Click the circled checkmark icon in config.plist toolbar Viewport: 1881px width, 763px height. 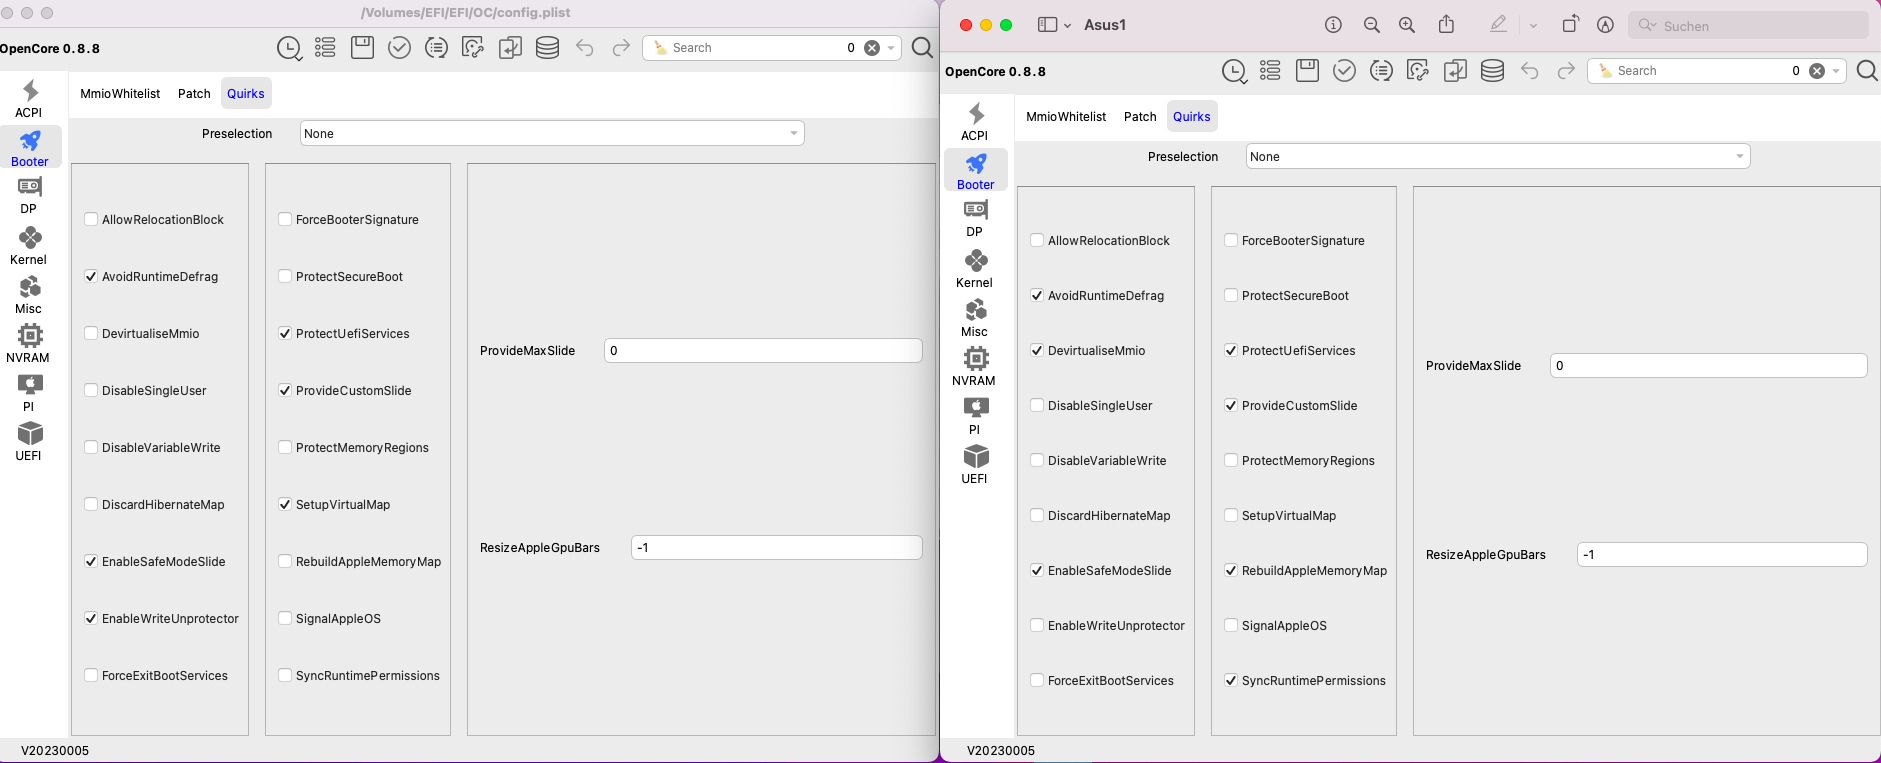point(399,48)
